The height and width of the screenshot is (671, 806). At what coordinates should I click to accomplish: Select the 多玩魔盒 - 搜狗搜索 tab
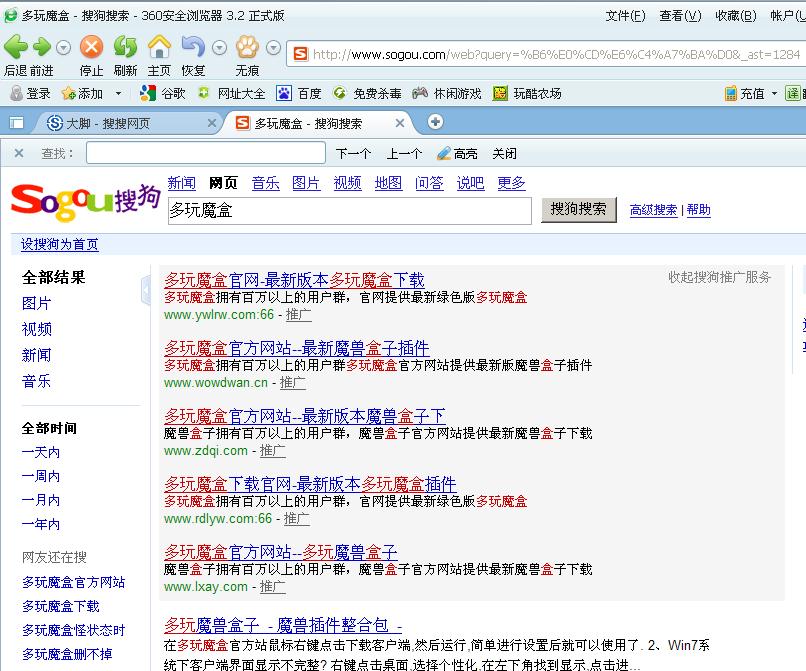[x=307, y=123]
